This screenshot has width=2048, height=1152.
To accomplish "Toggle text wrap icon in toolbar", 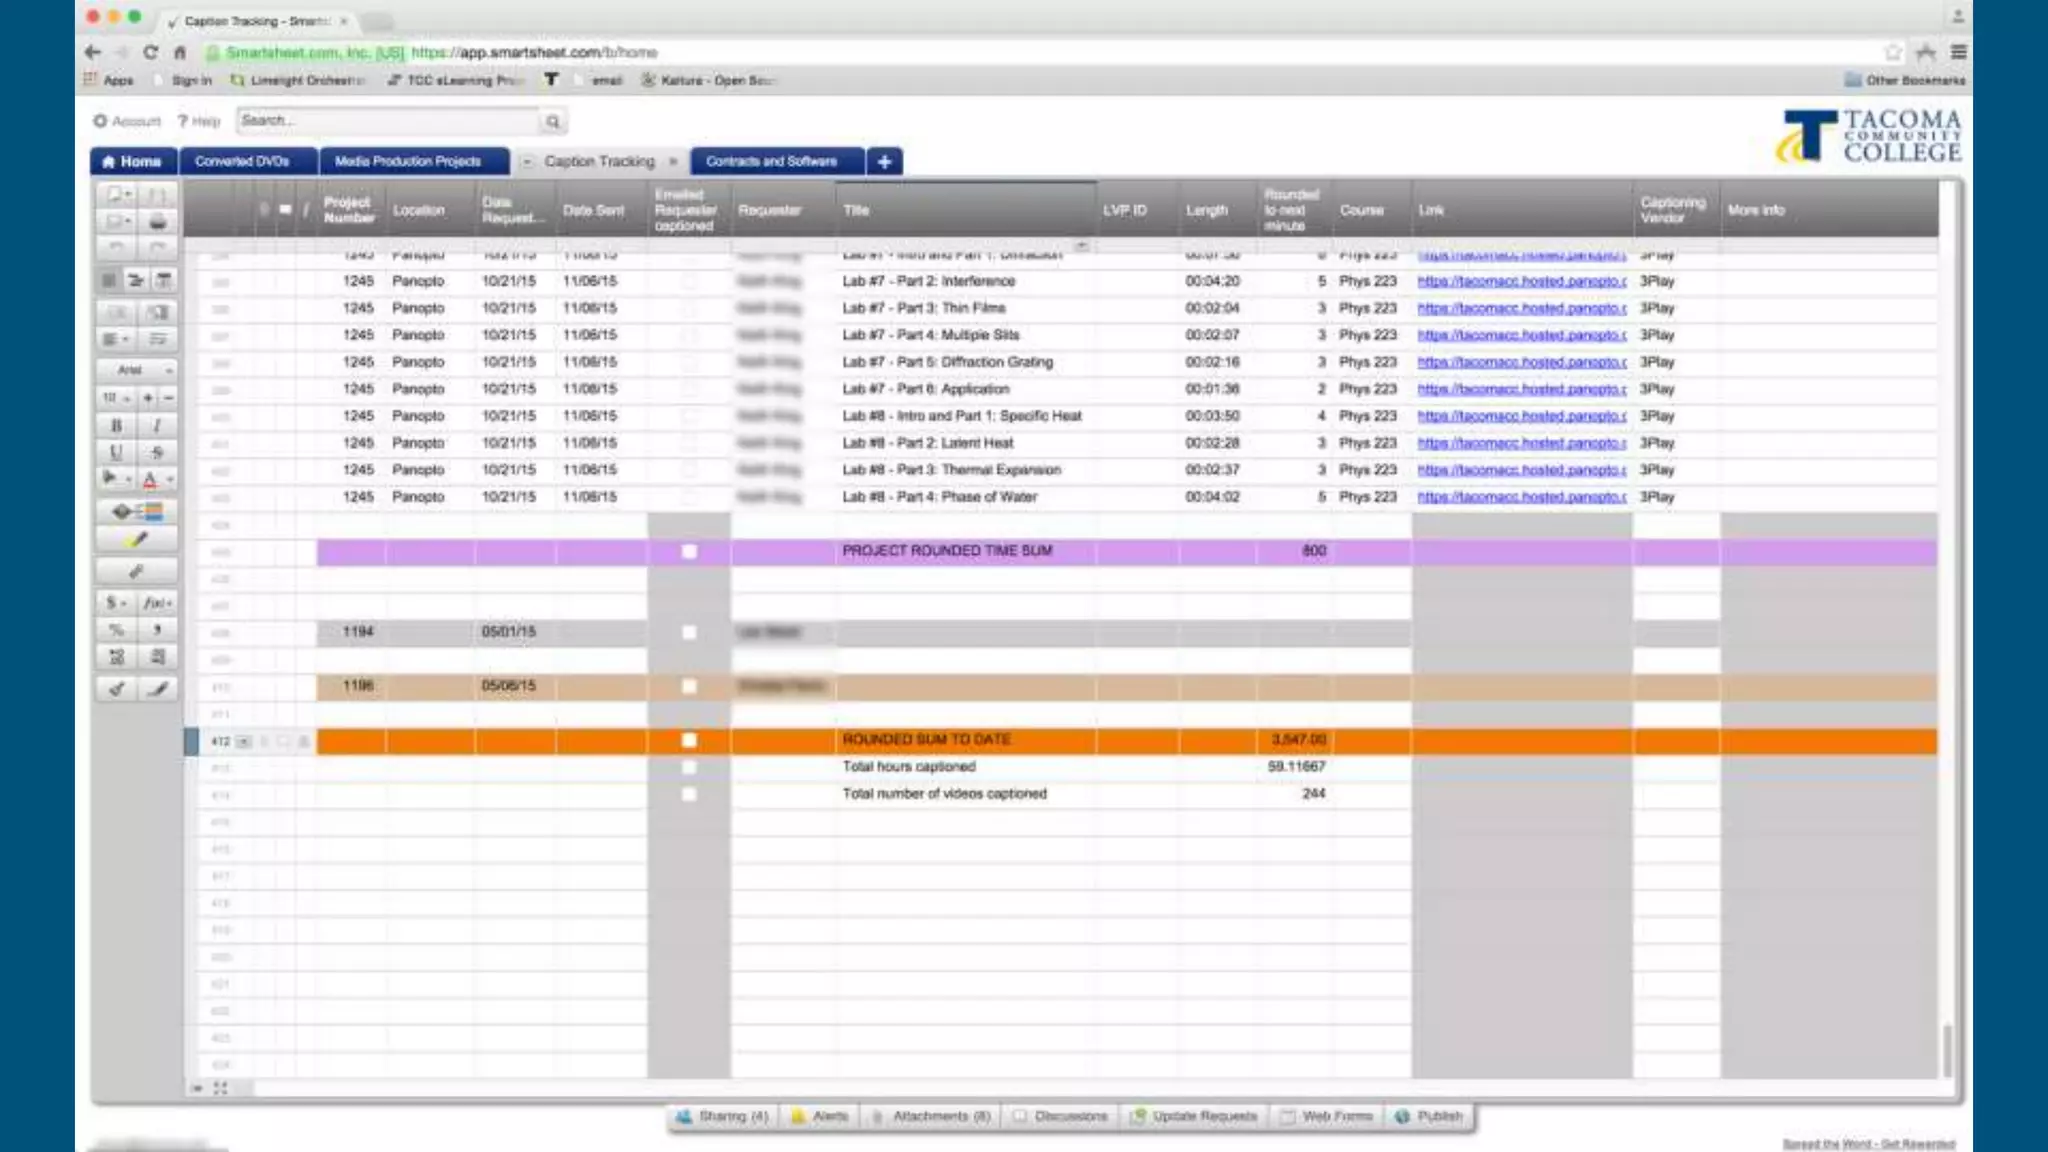I will [x=157, y=339].
